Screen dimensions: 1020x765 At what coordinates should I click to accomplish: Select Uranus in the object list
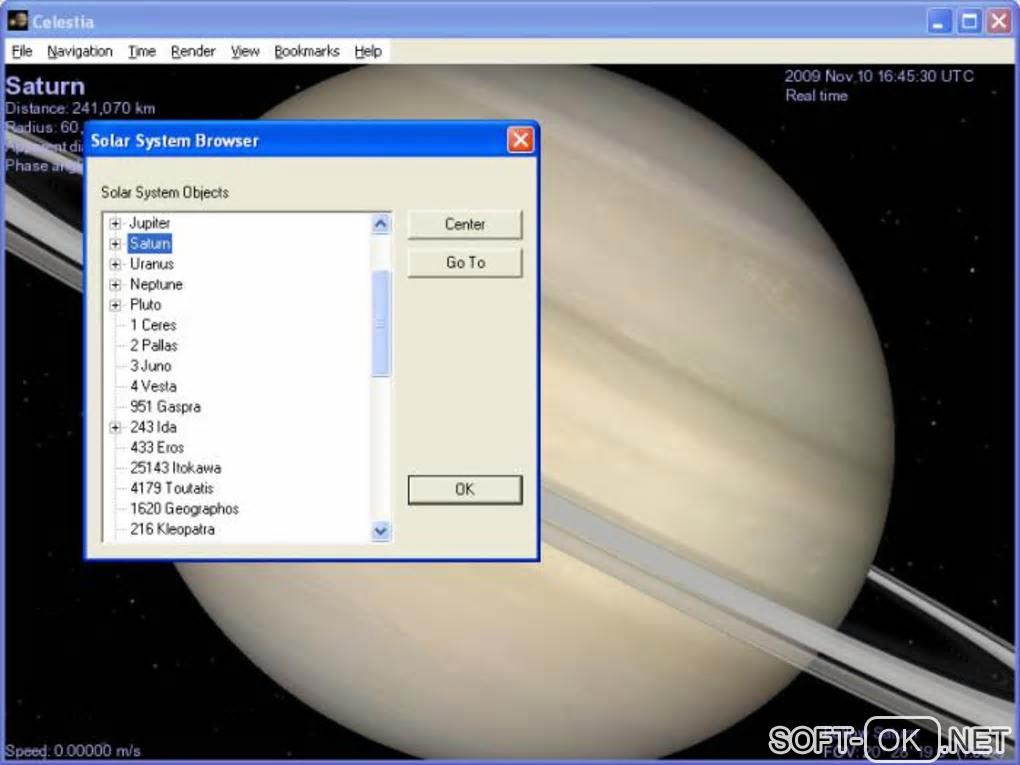click(152, 264)
